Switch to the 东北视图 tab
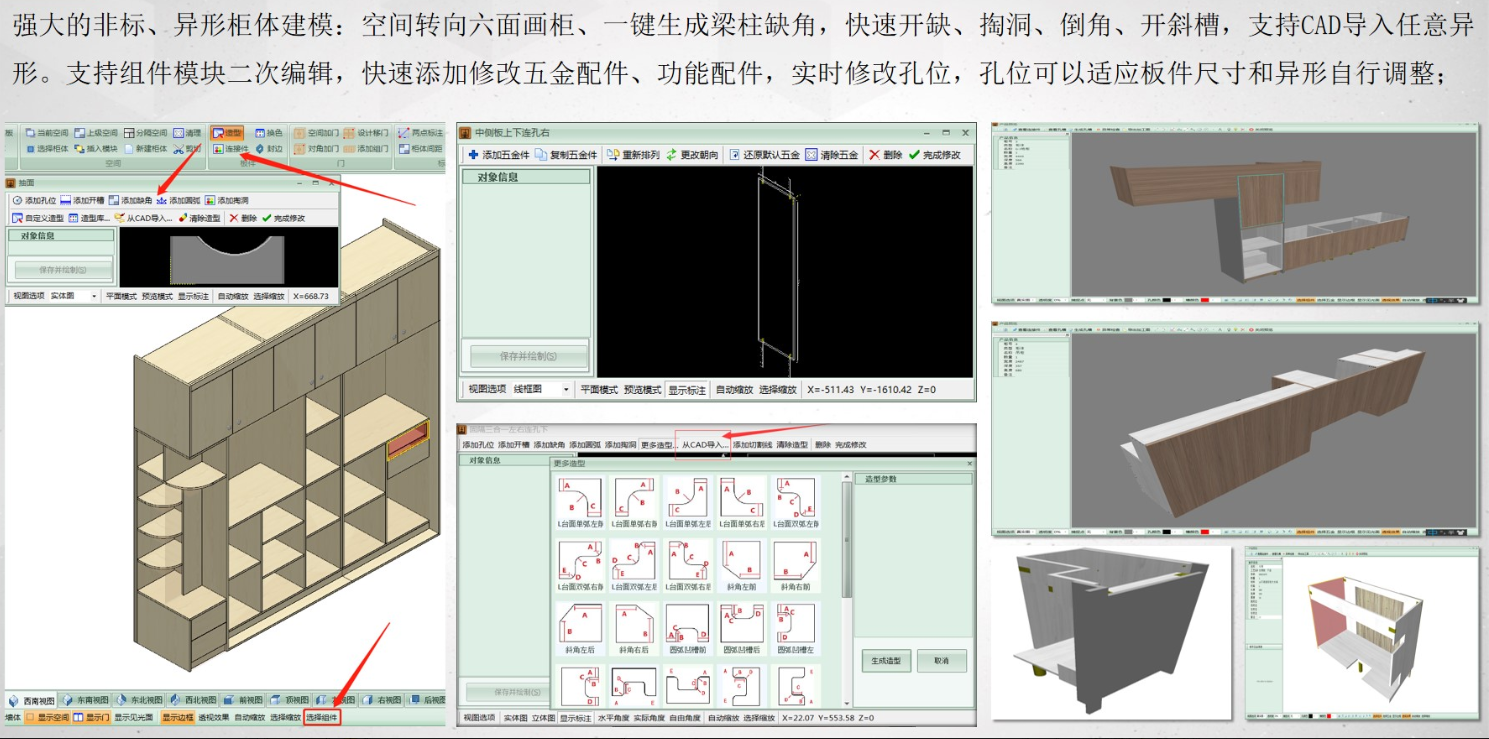The image size is (1489, 739). click(x=139, y=701)
